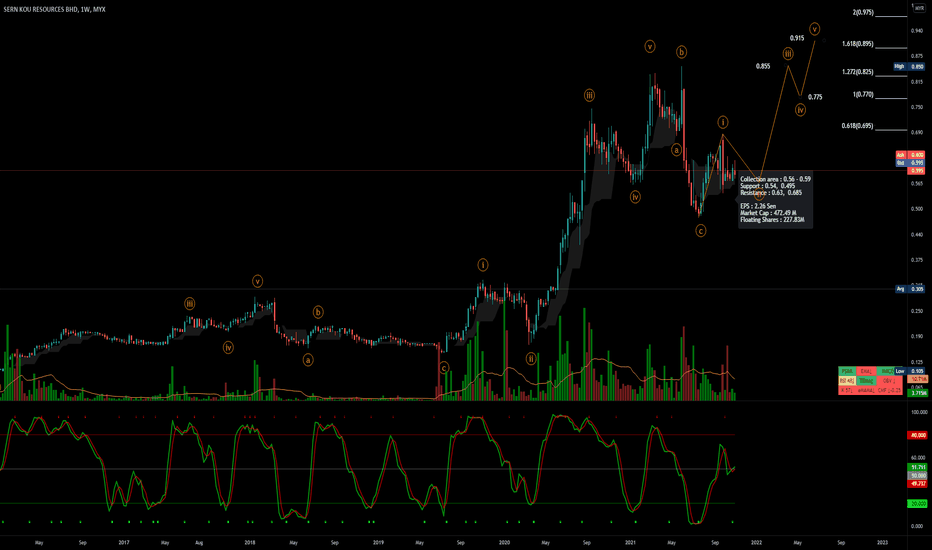Click 0.750 on the price scale
This screenshot has height=550, width=932.
point(916,107)
